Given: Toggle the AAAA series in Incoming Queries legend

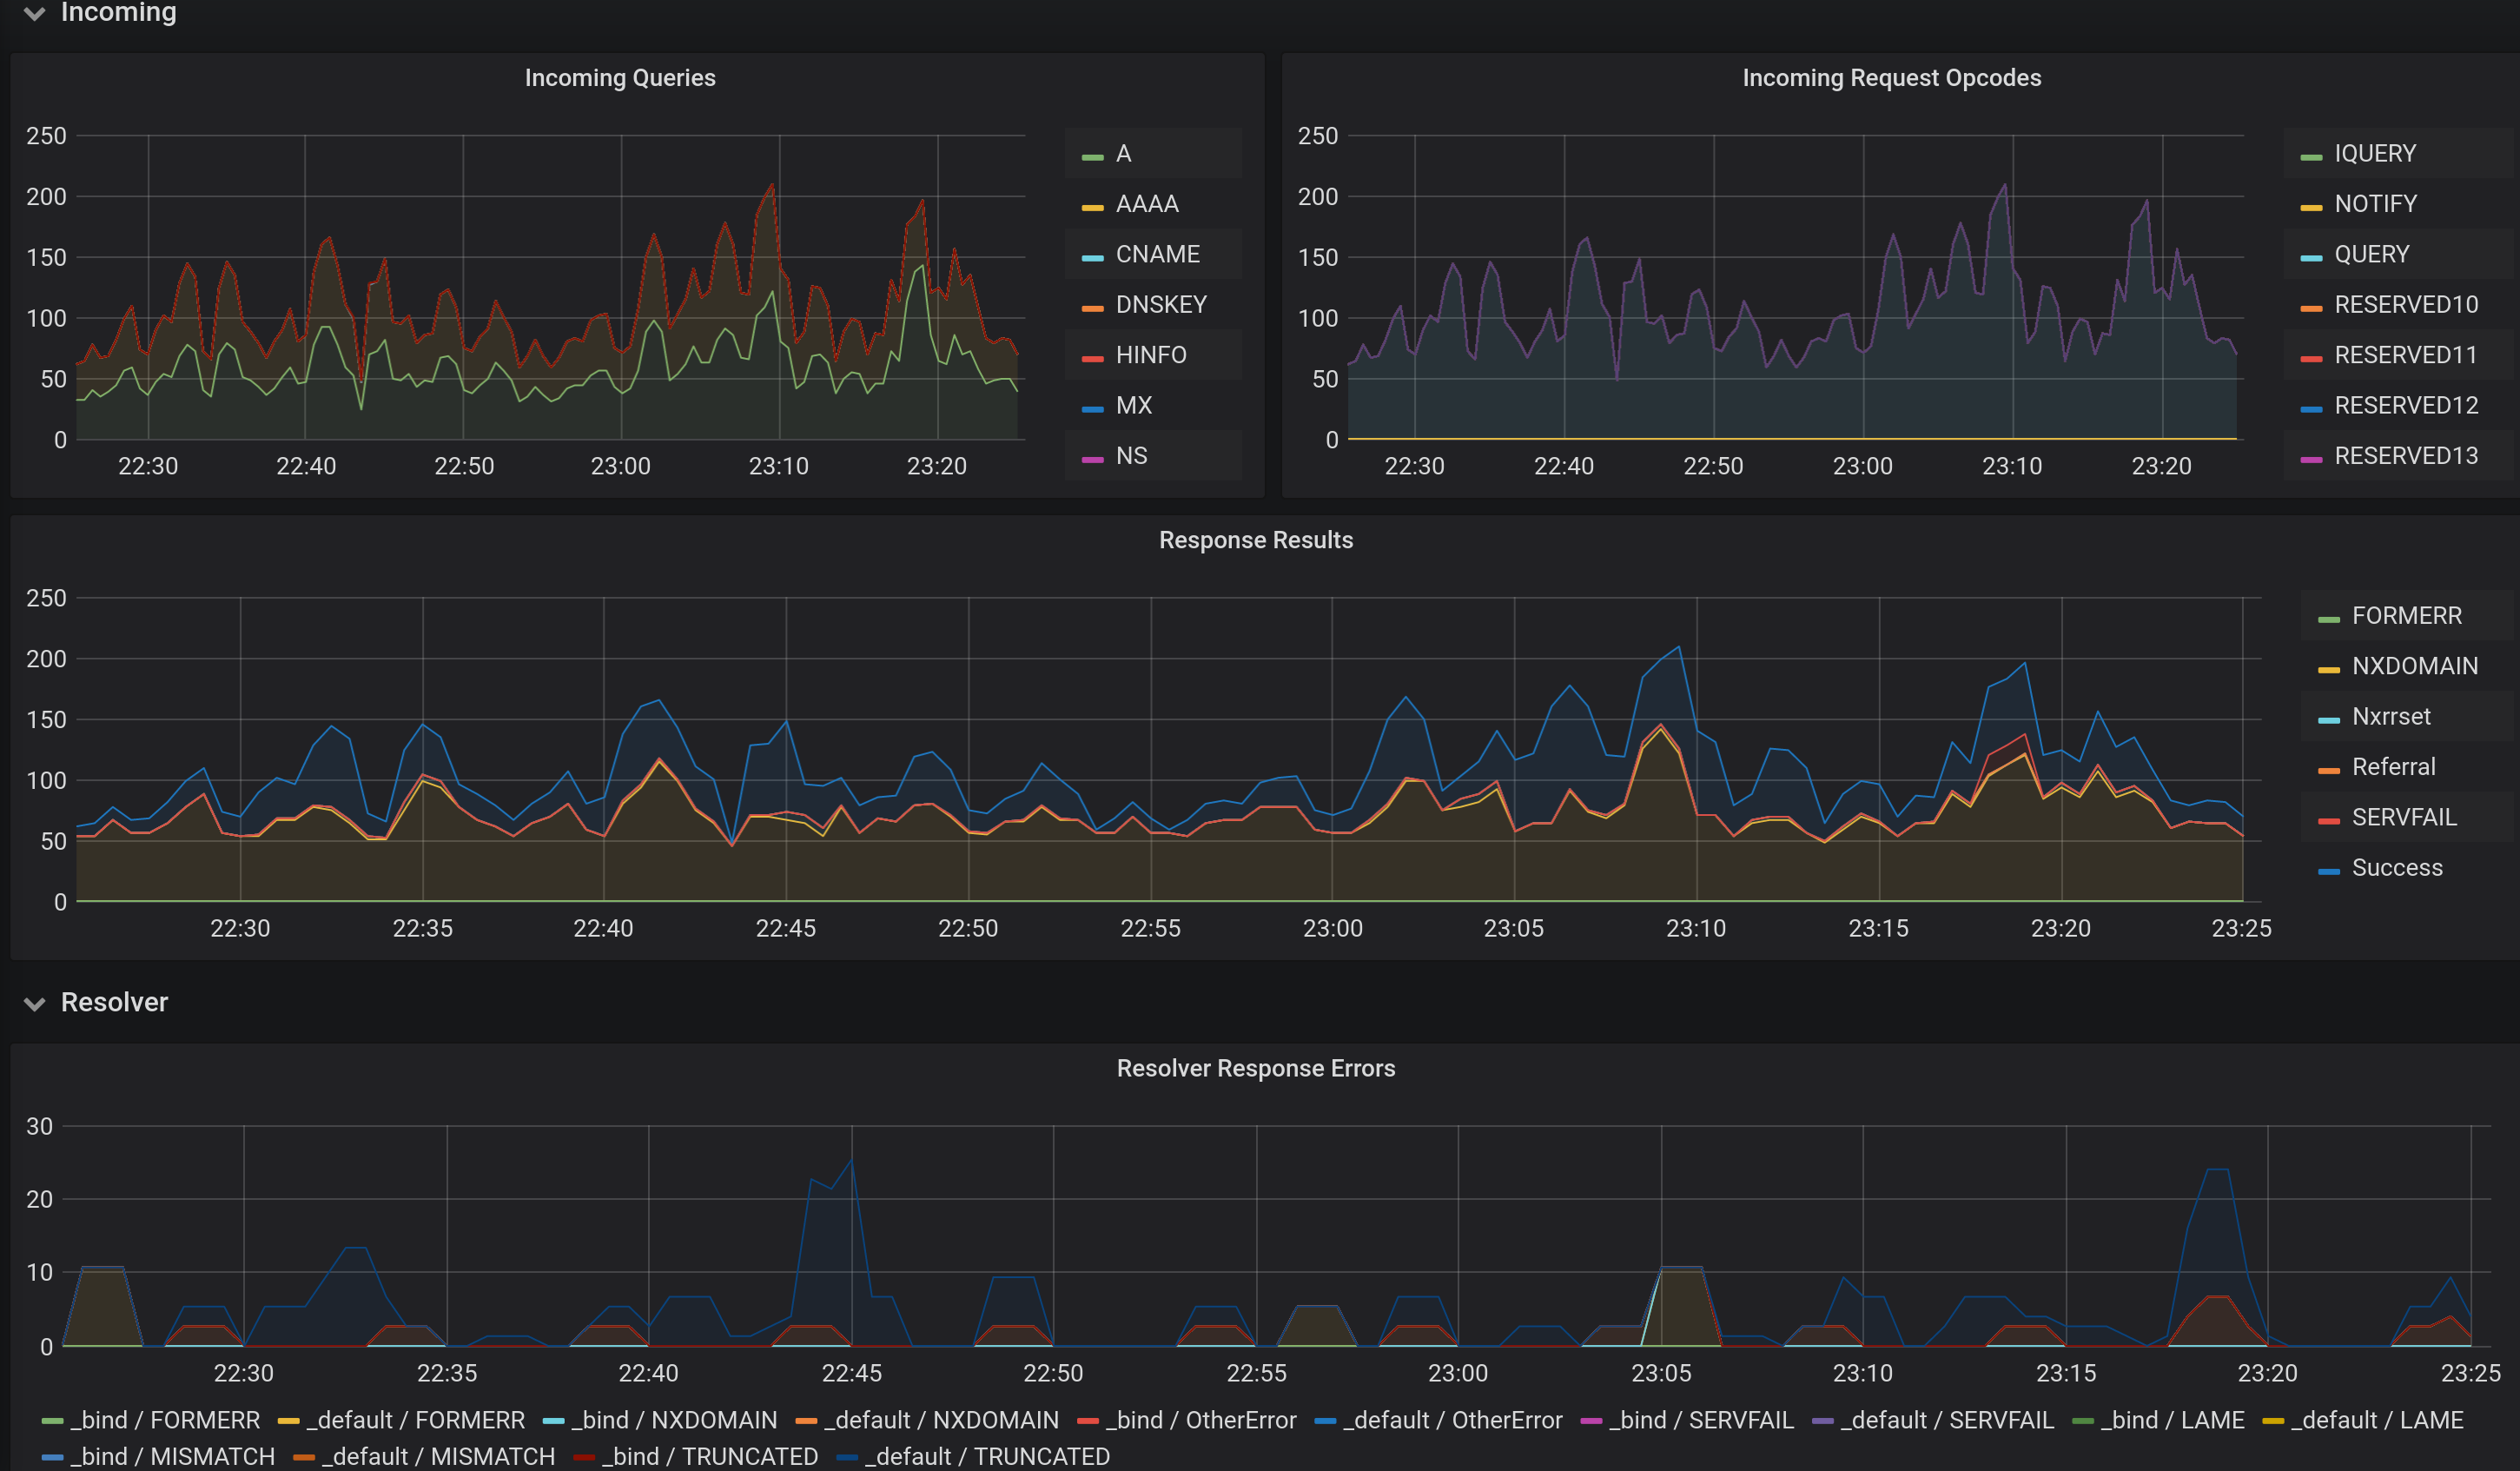Looking at the screenshot, I should [x=1147, y=204].
